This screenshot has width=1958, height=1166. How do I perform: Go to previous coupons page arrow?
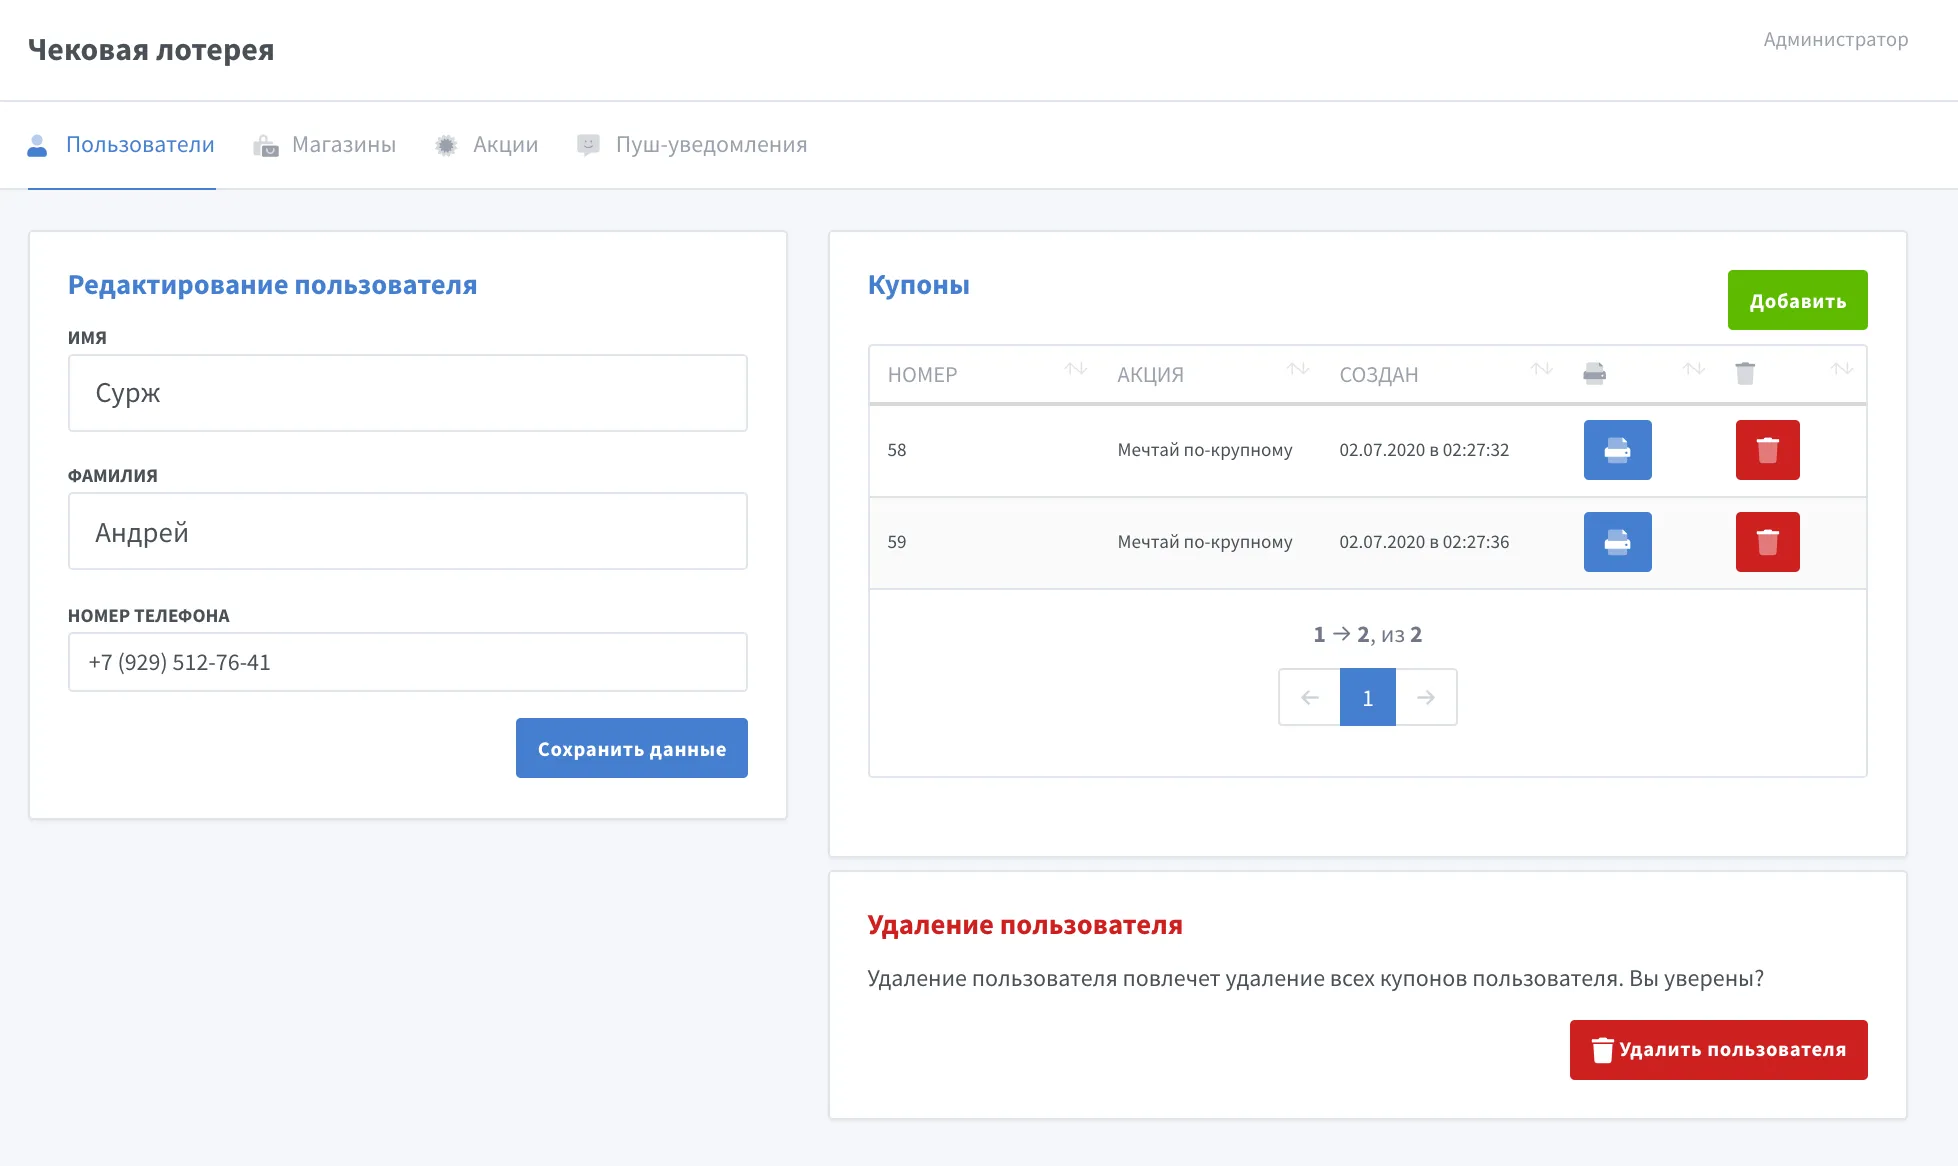pyautogui.click(x=1309, y=697)
